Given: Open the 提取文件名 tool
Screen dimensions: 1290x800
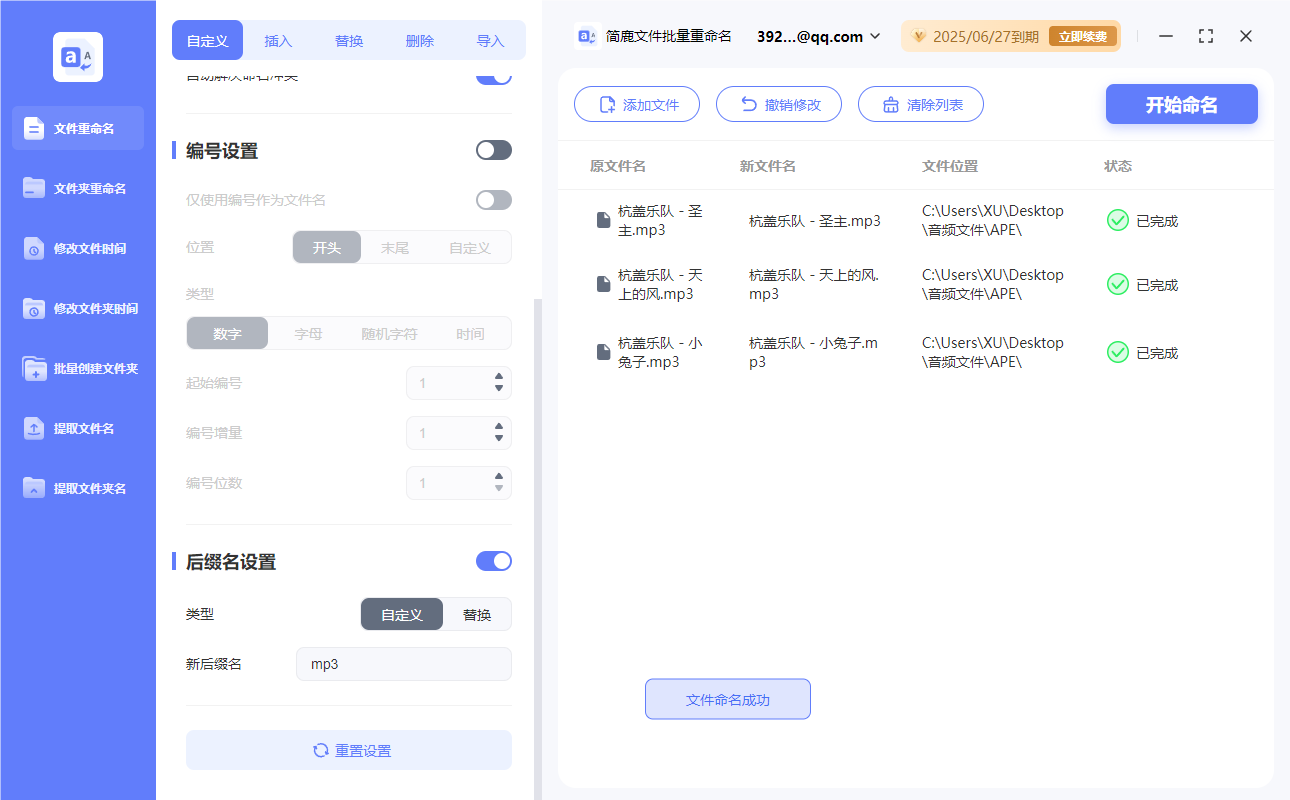Looking at the screenshot, I should 77,428.
